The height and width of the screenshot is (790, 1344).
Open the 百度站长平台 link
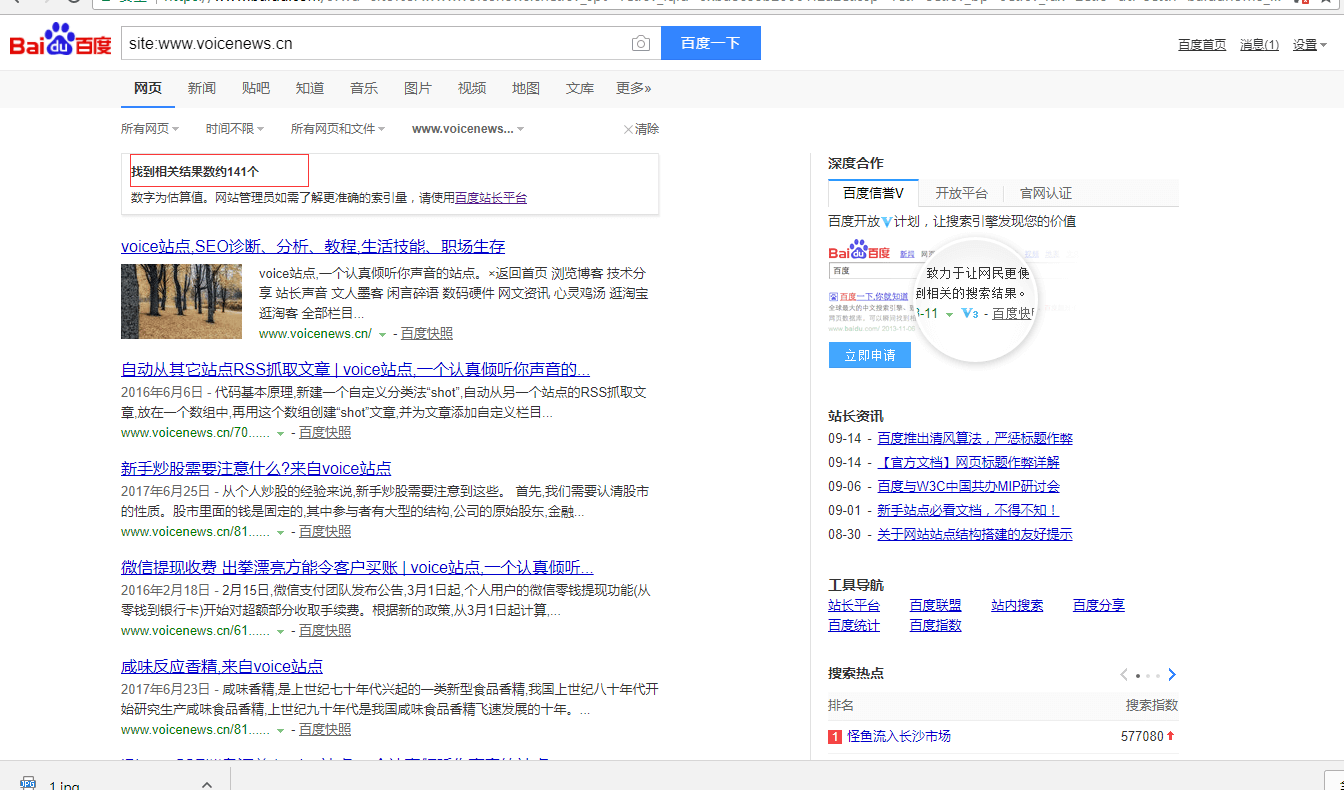tap(491, 198)
